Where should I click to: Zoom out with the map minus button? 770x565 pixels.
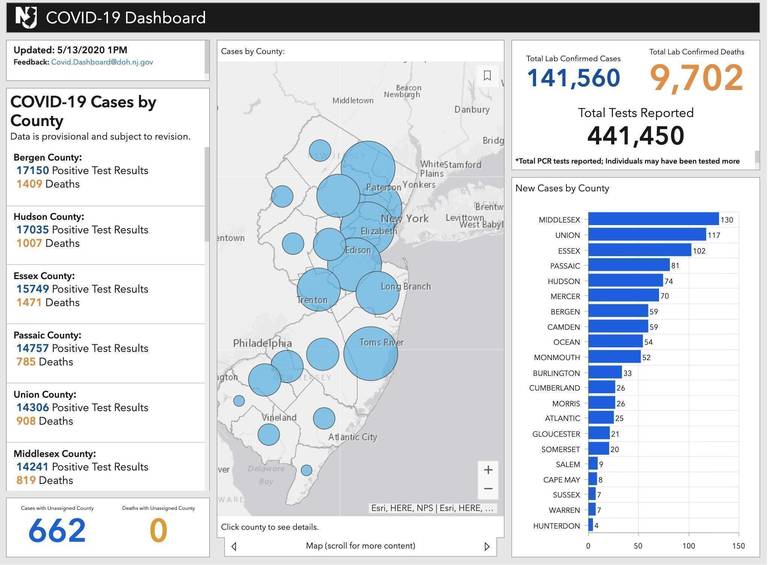487,489
